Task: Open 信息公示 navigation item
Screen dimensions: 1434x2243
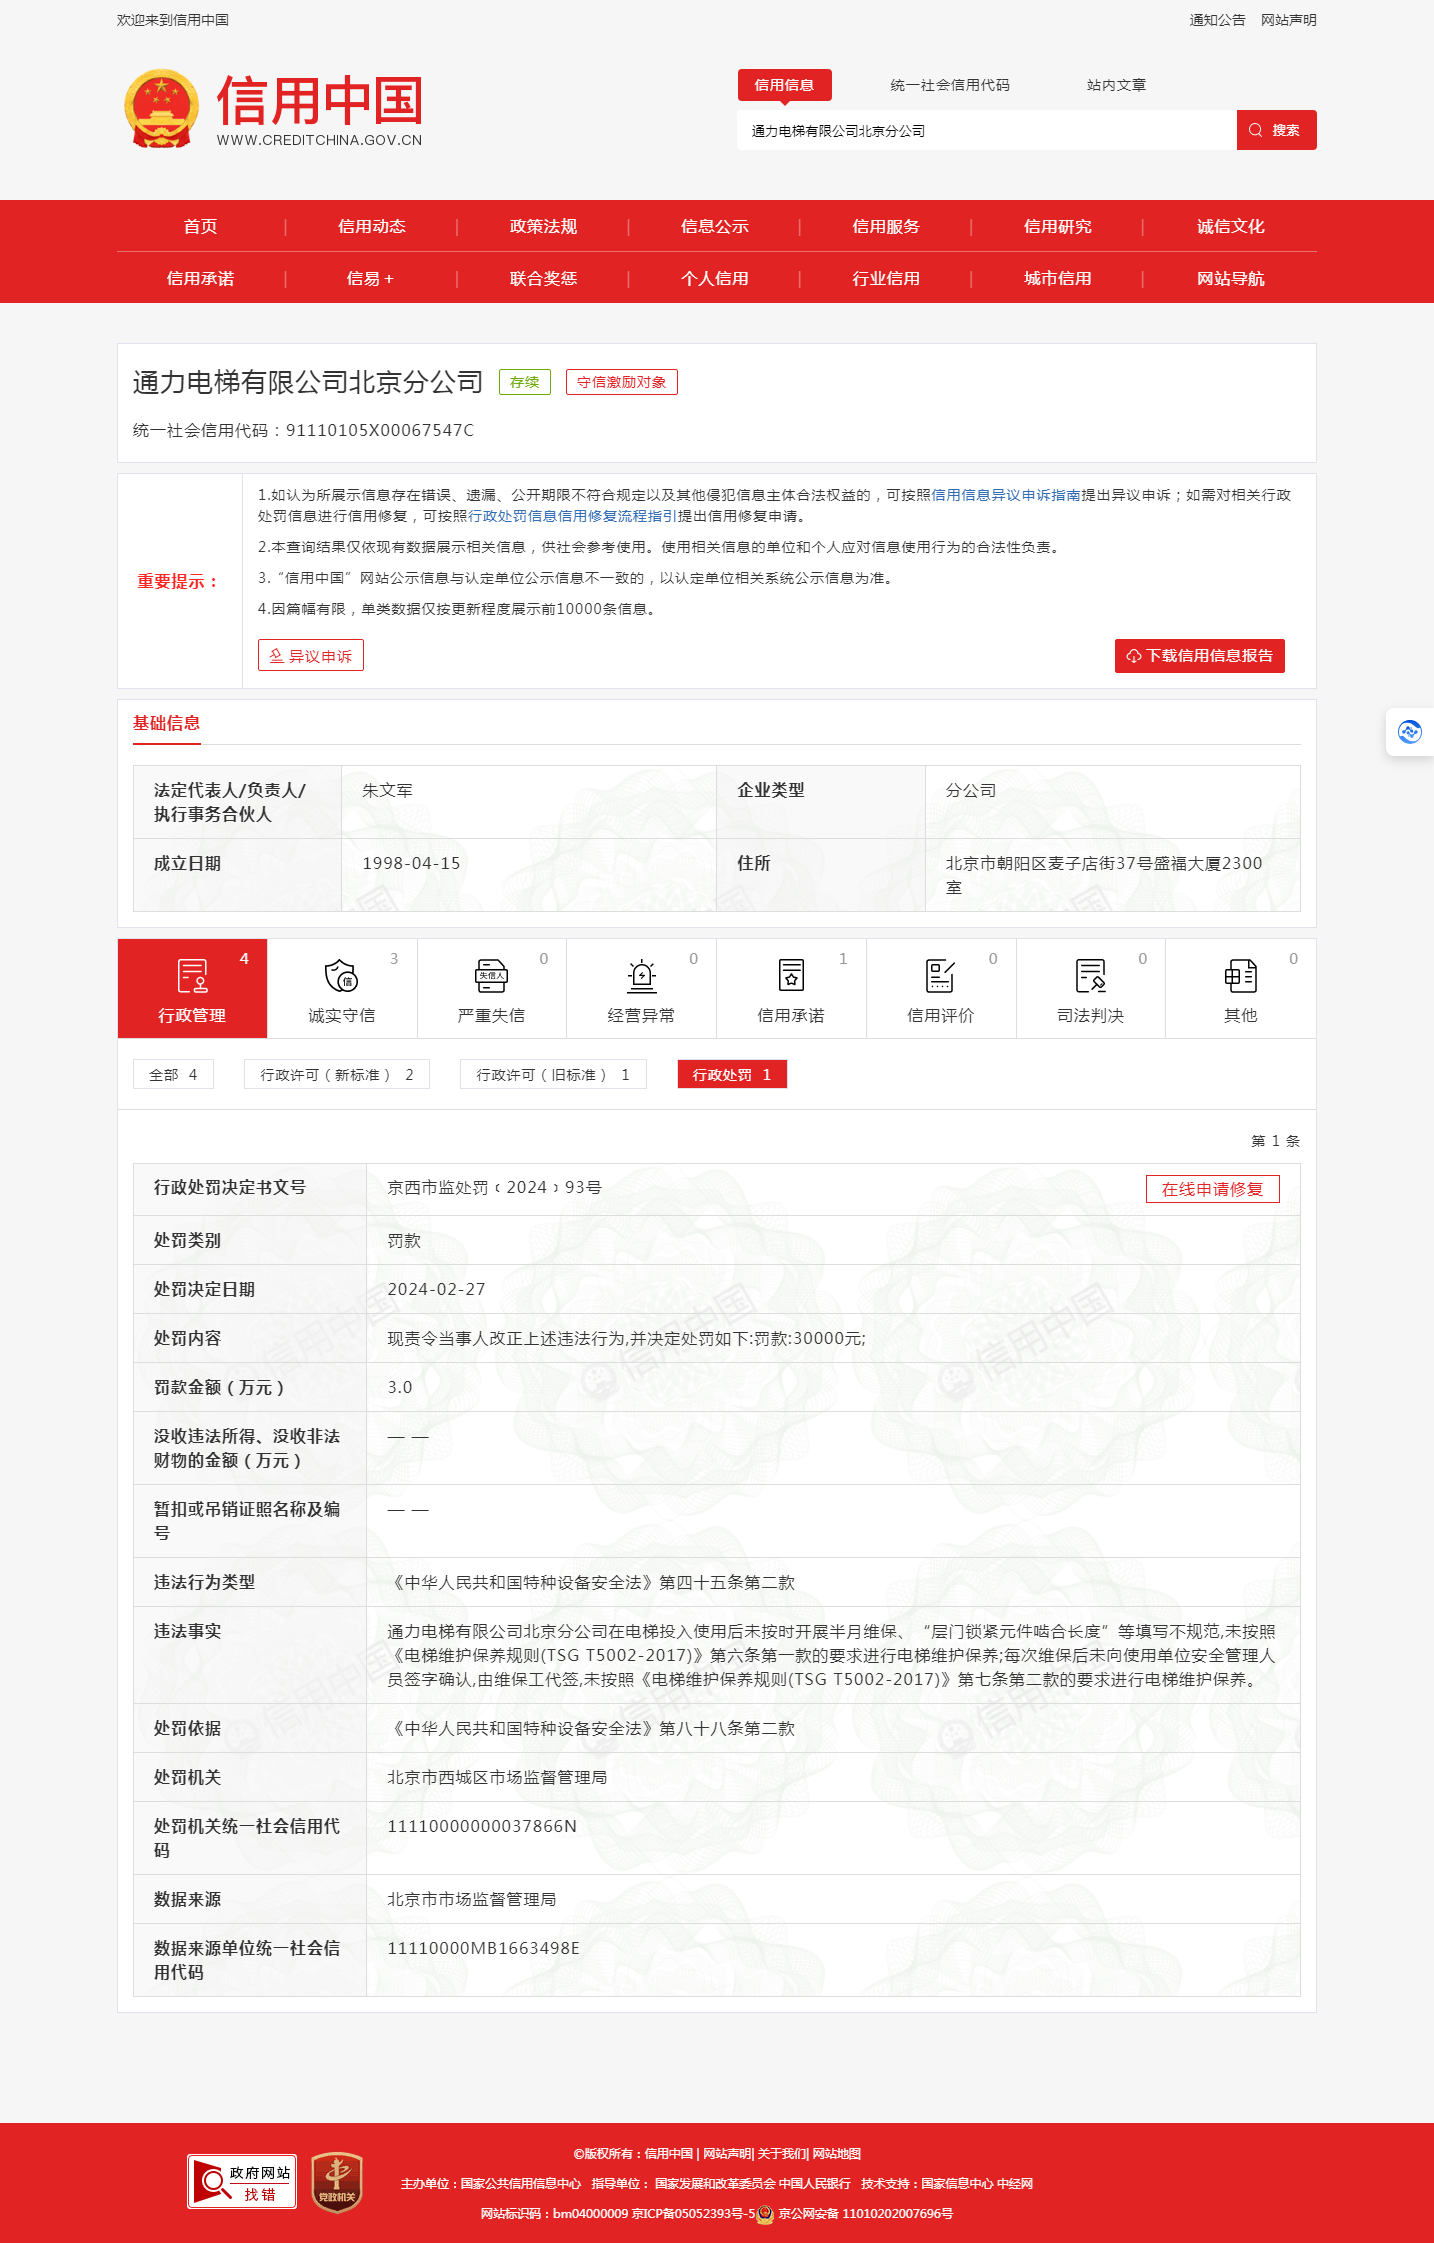Action: pyautogui.click(x=714, y=226)
